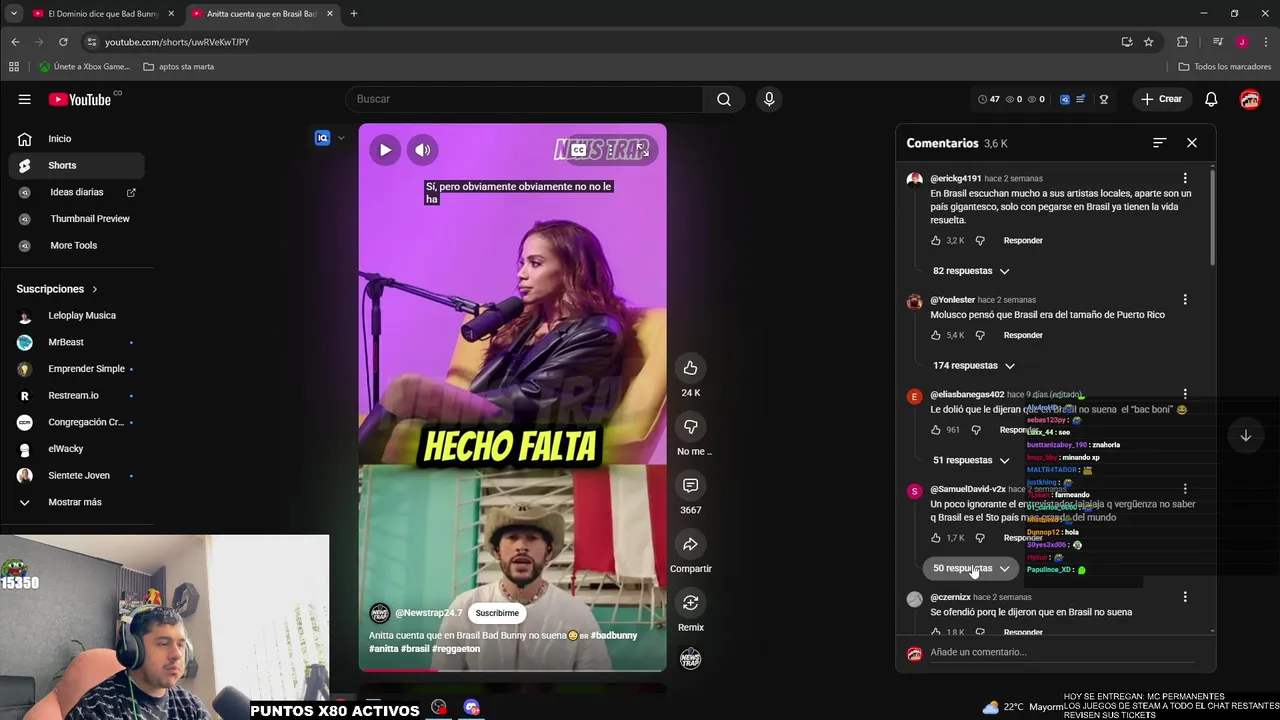The image size is (1280, 720).
Task: Like the @erickg4191 comment
Action: 936,240
